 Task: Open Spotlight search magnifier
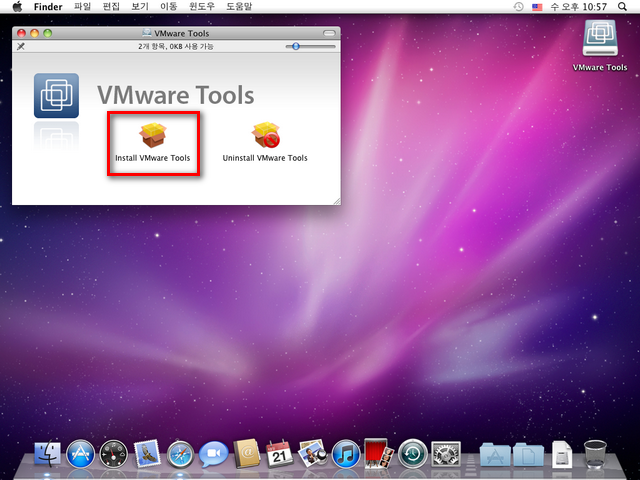(x=622, y=7)
